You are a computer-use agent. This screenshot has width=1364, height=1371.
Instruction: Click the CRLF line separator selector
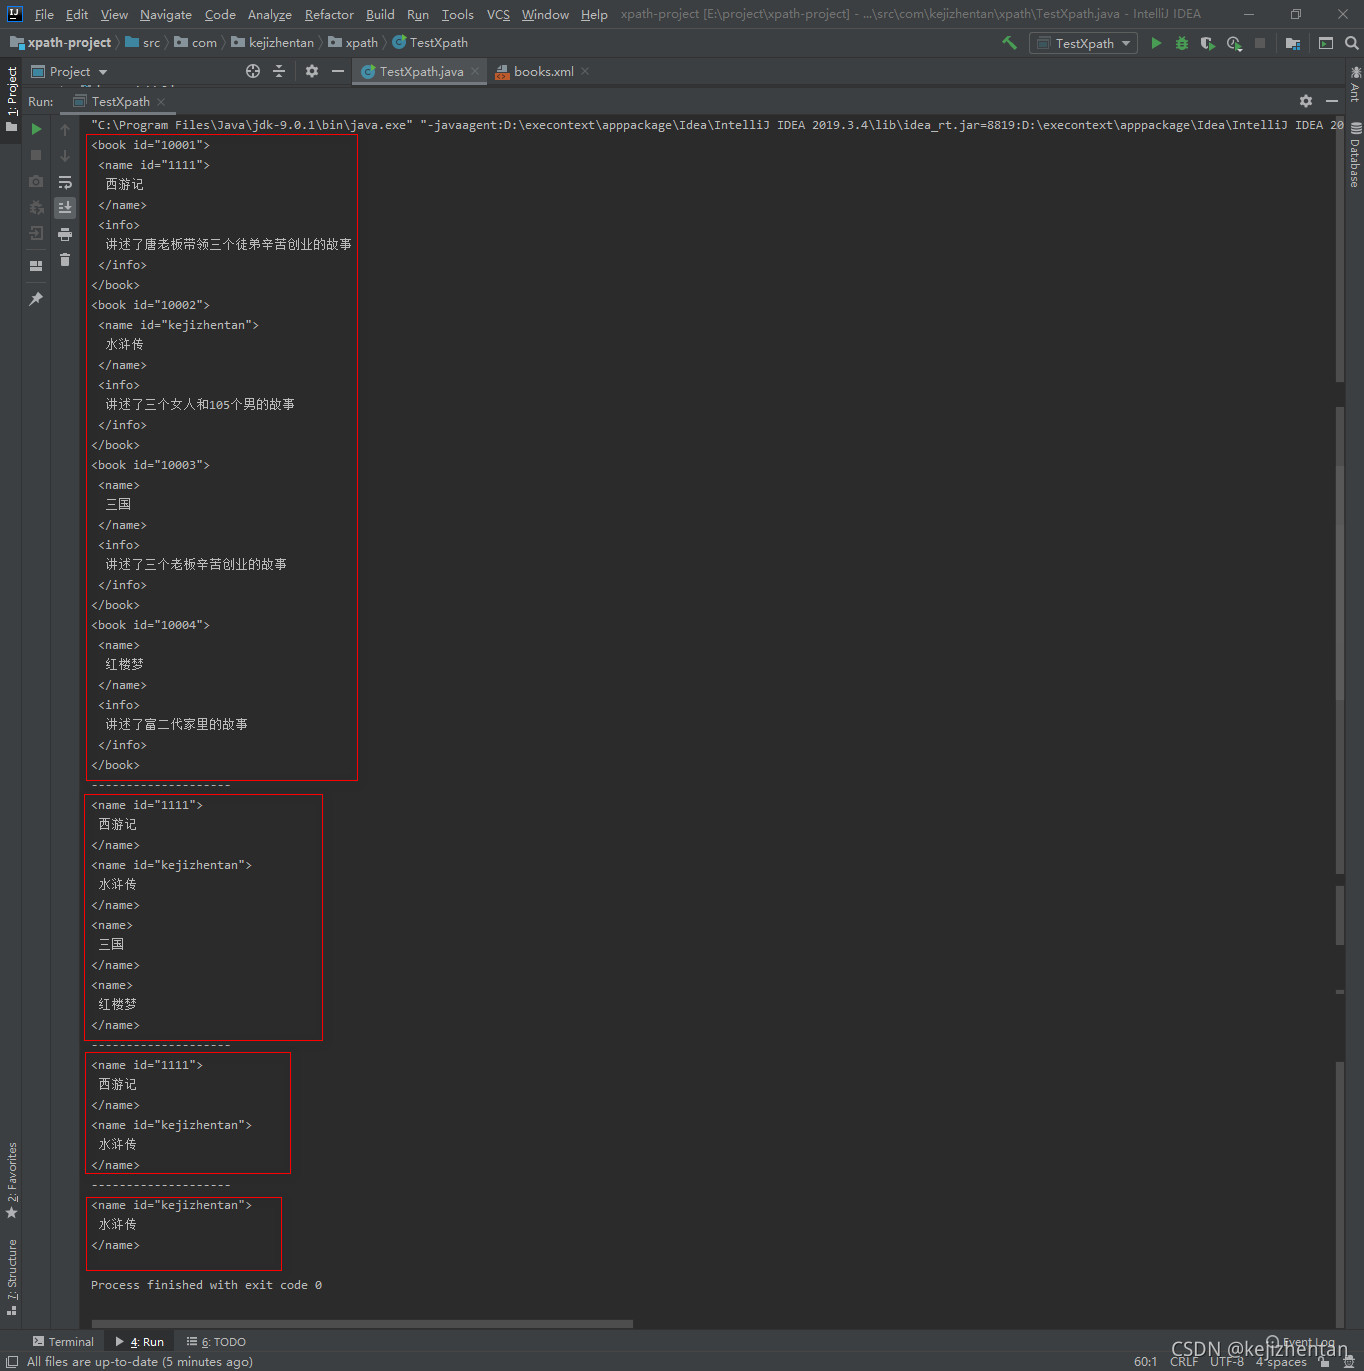point(1184,1362)
